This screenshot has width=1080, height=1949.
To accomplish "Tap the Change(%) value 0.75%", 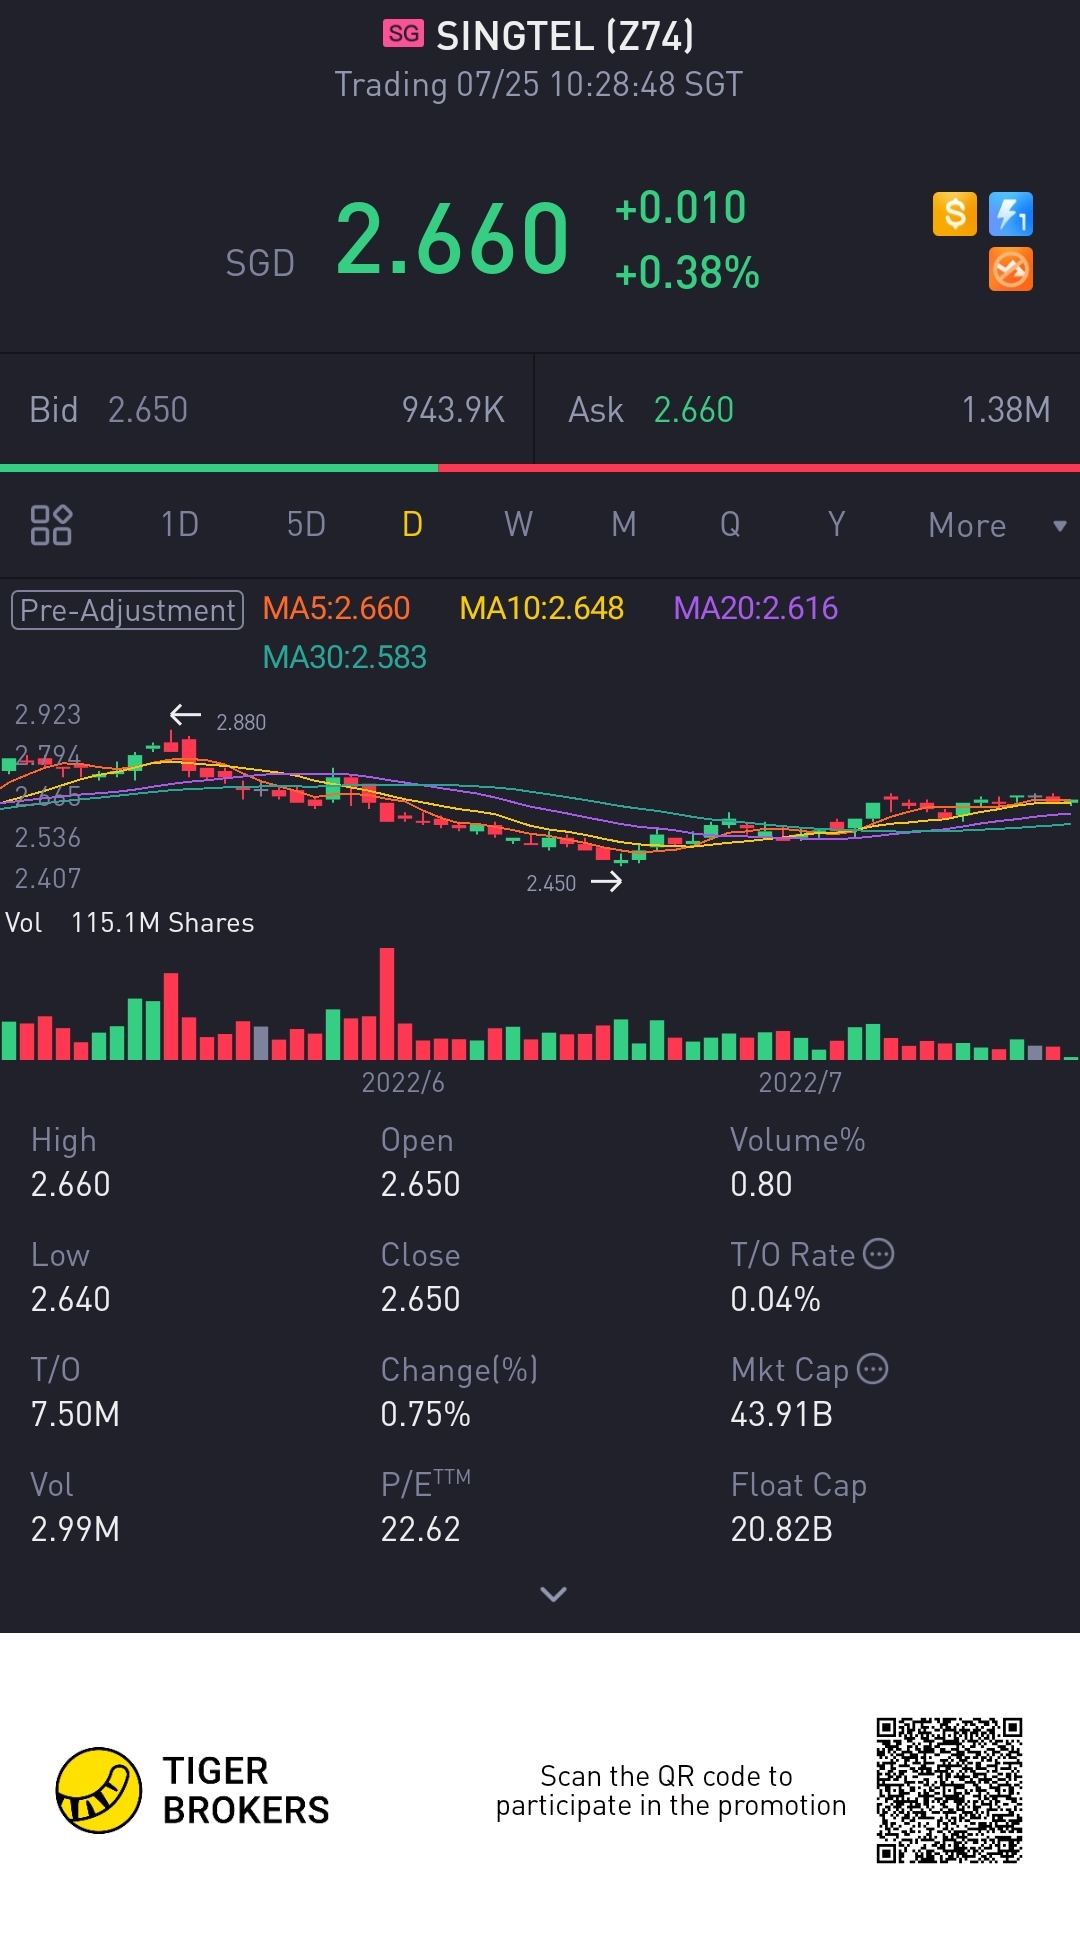I will (x=425, y=1414).
